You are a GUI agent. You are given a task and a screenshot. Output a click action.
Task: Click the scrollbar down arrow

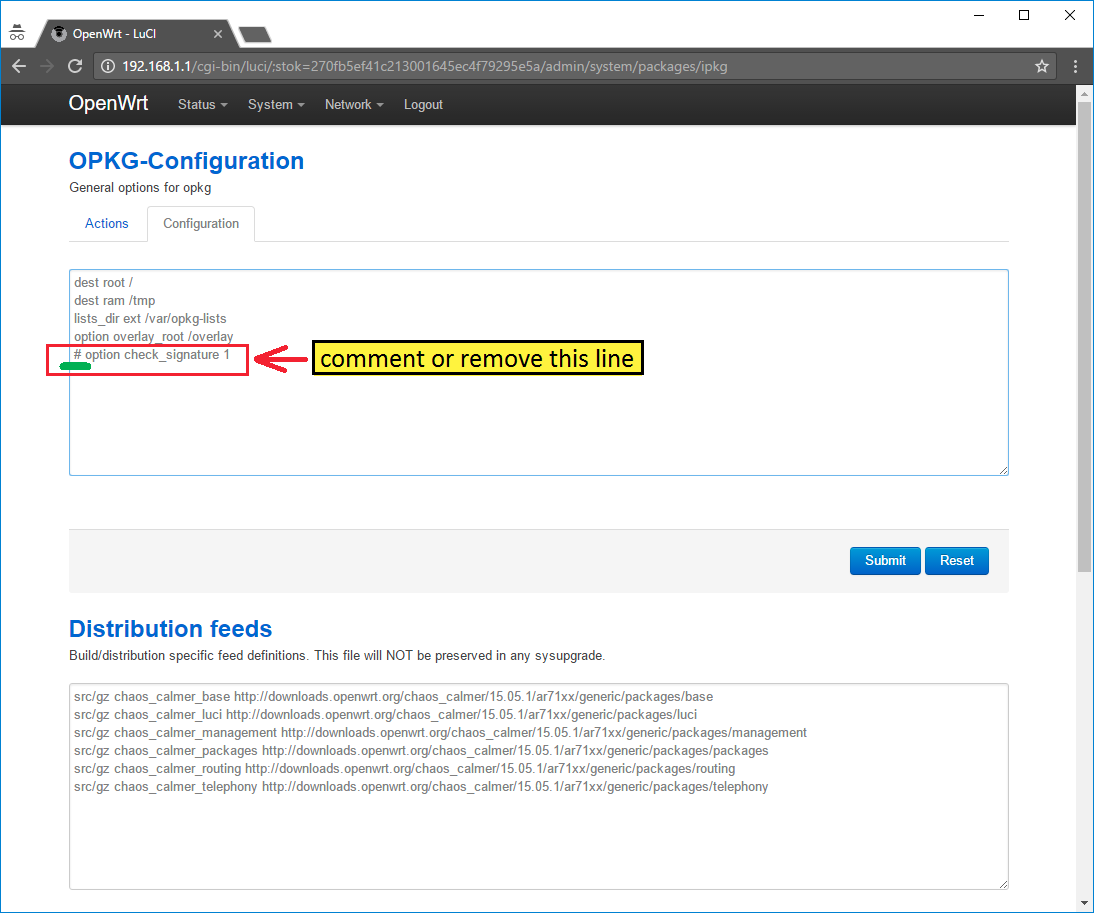(1084, 903)
